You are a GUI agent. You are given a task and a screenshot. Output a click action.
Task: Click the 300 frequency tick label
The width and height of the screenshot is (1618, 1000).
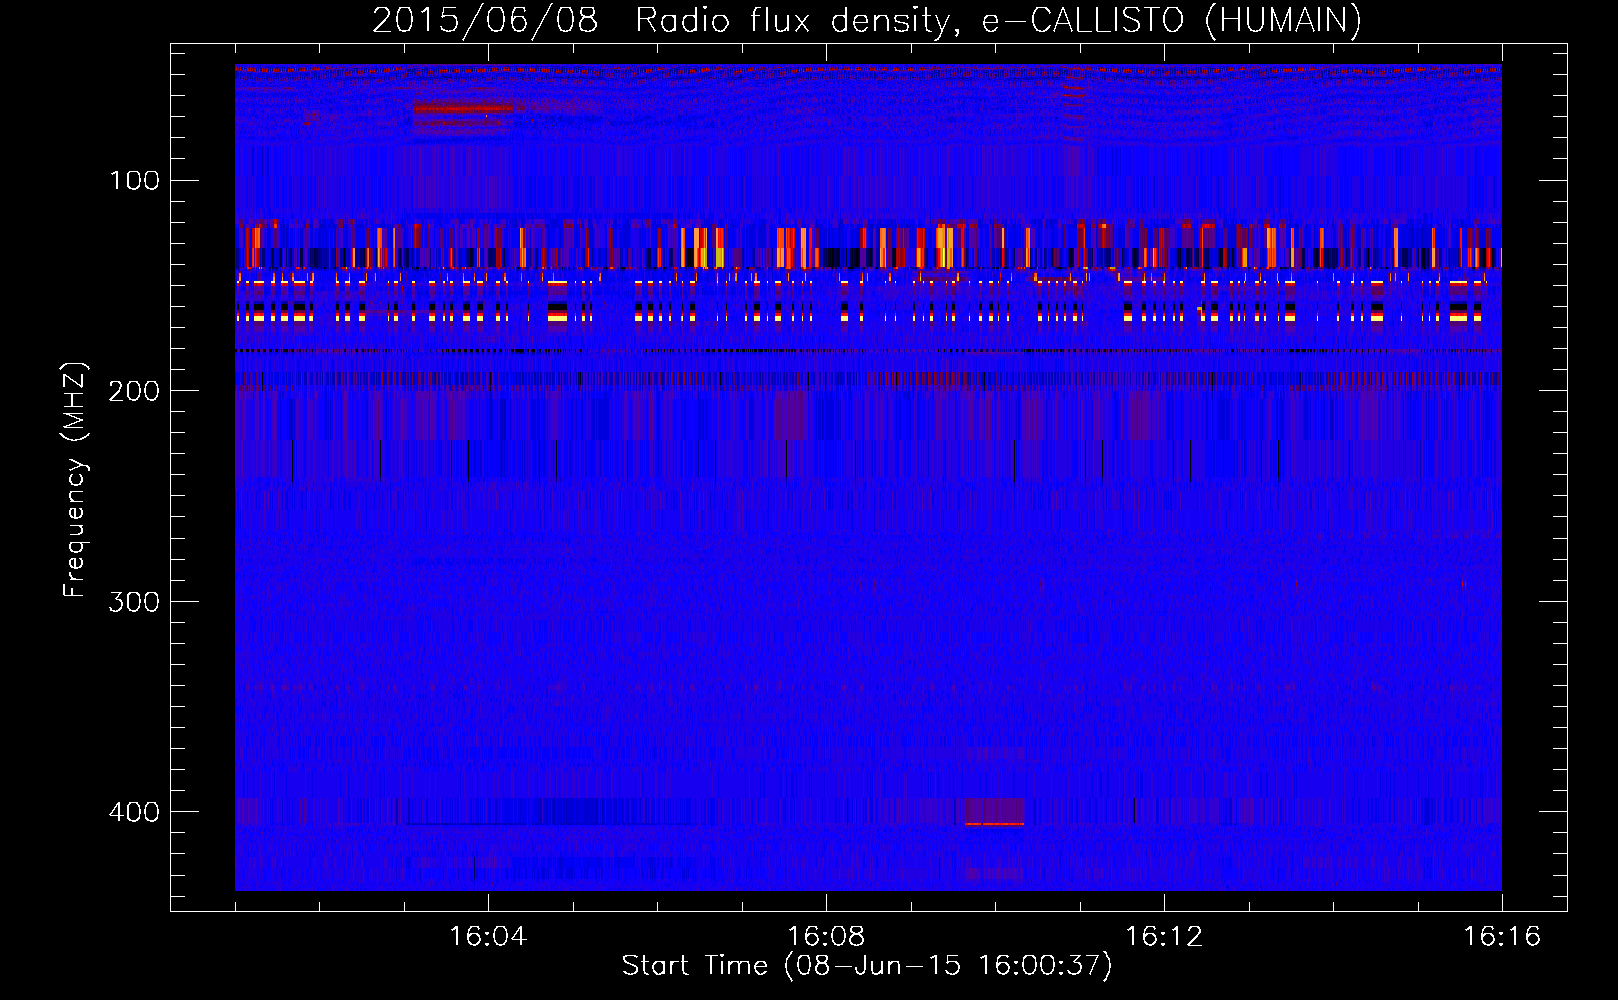coord(135,601)
